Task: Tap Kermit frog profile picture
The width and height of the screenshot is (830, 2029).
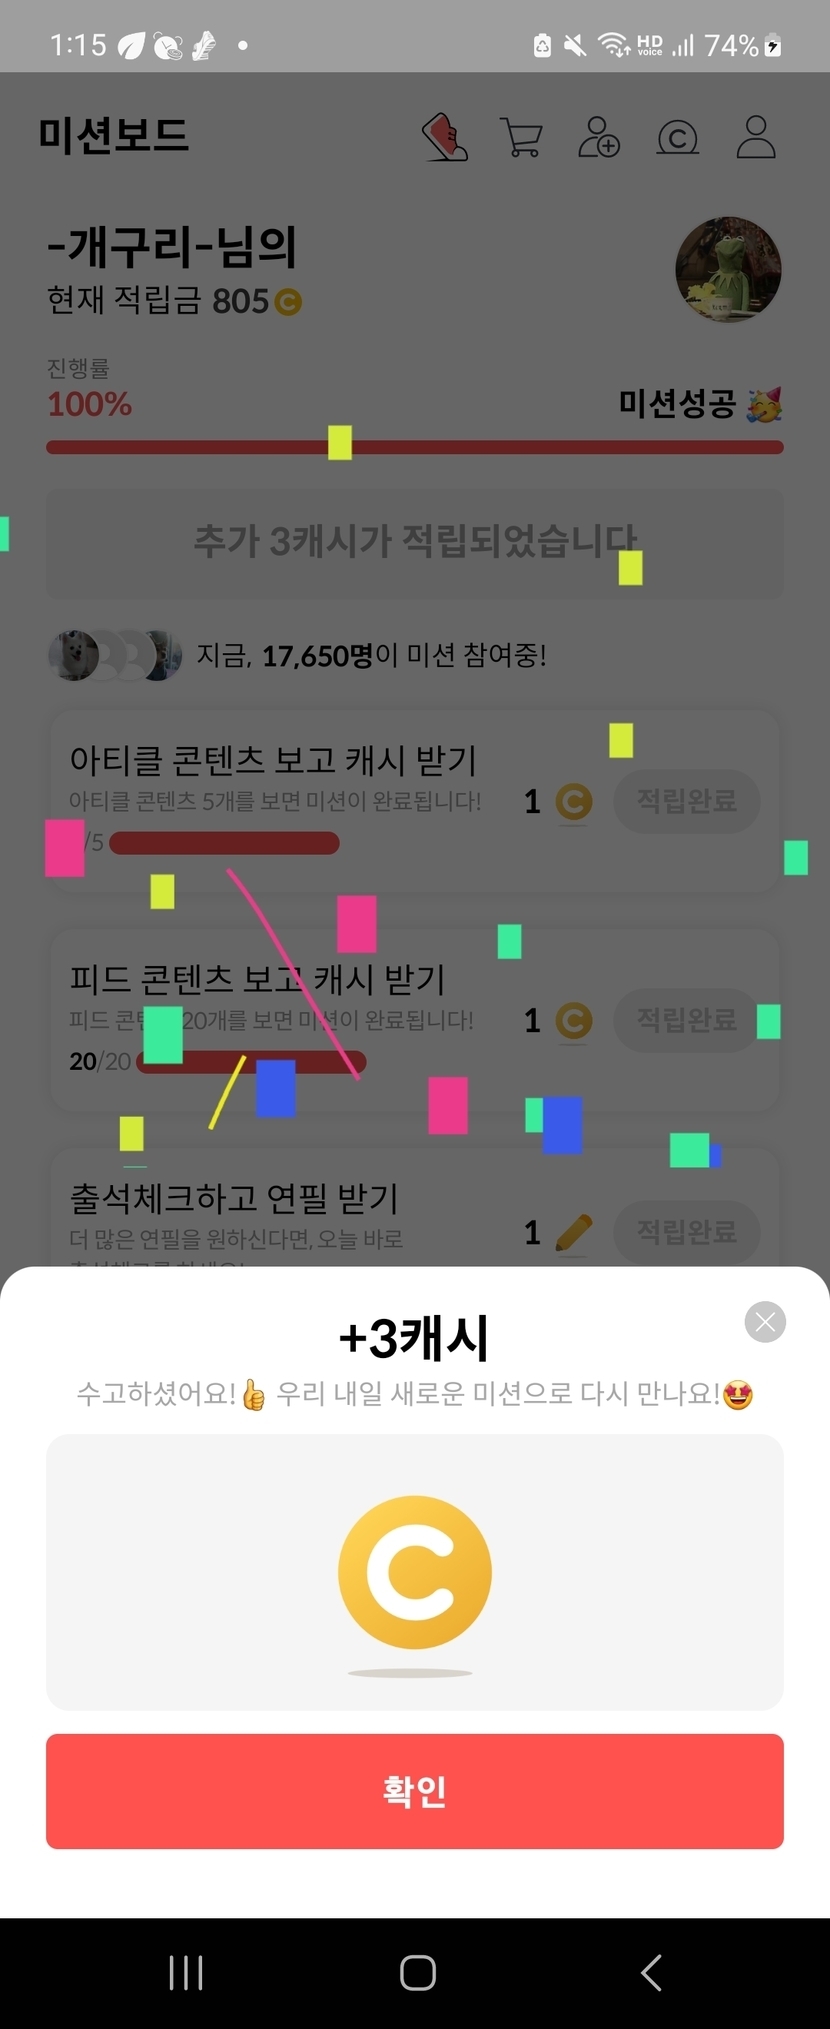Action: click(728, 269)
